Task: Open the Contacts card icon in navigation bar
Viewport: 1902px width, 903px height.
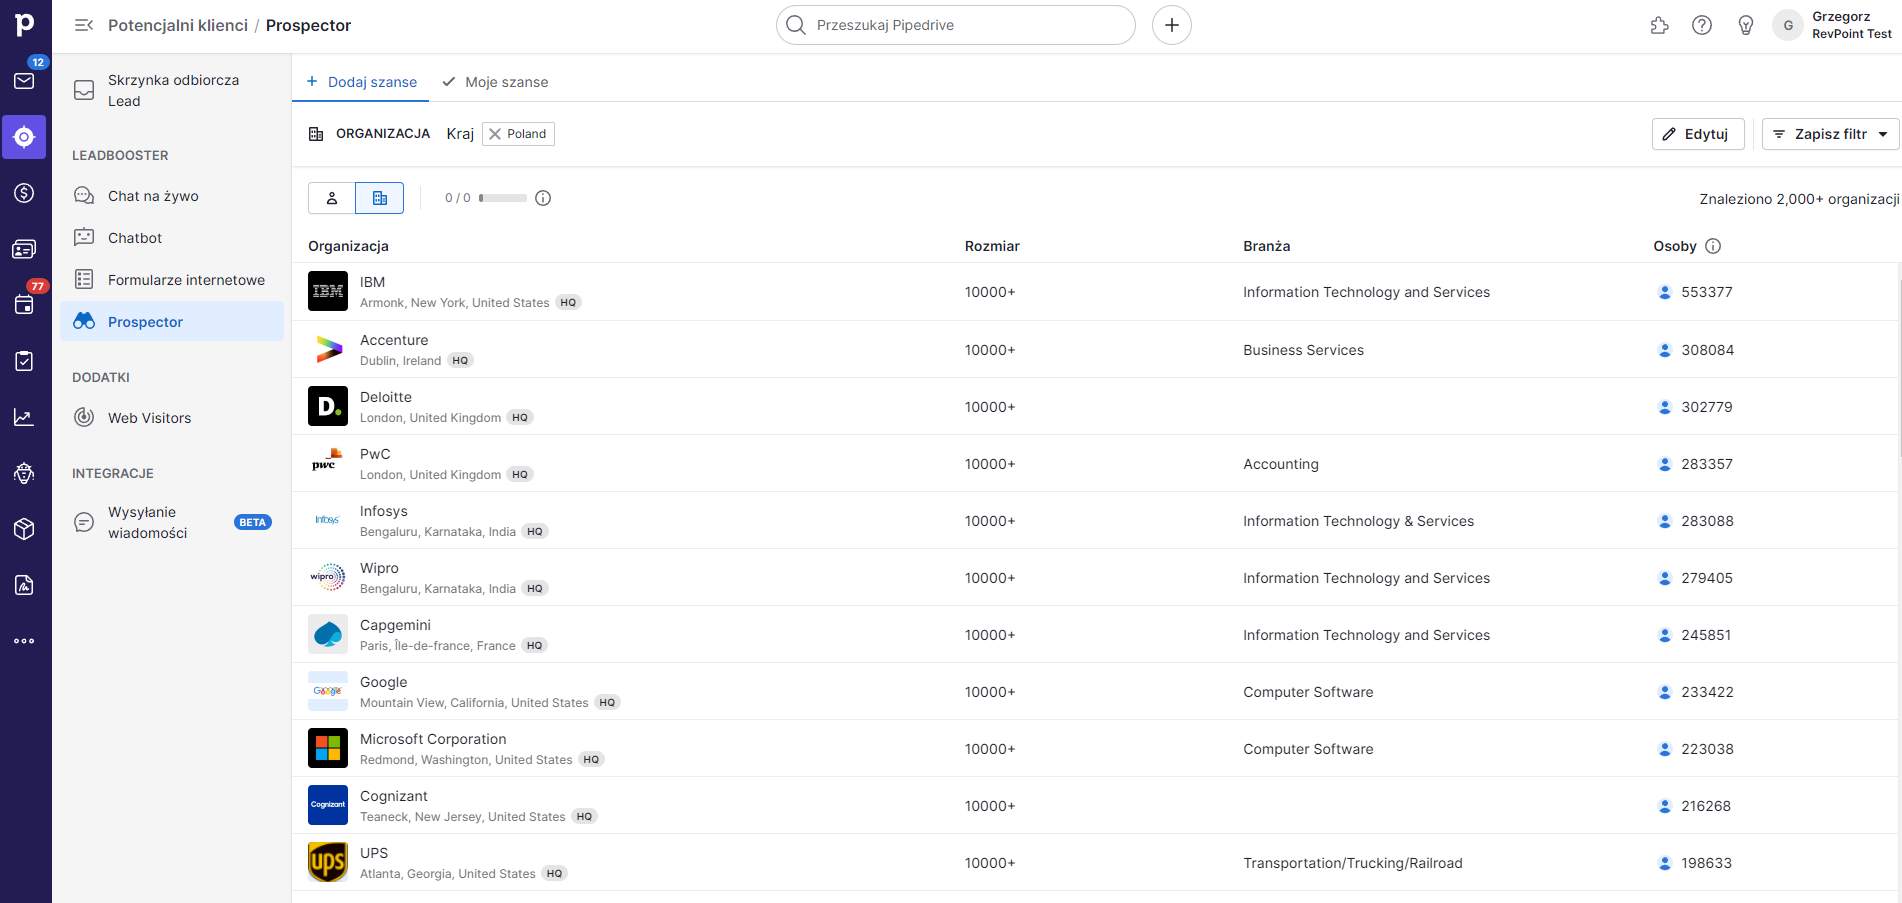Action: coord(25,249)
